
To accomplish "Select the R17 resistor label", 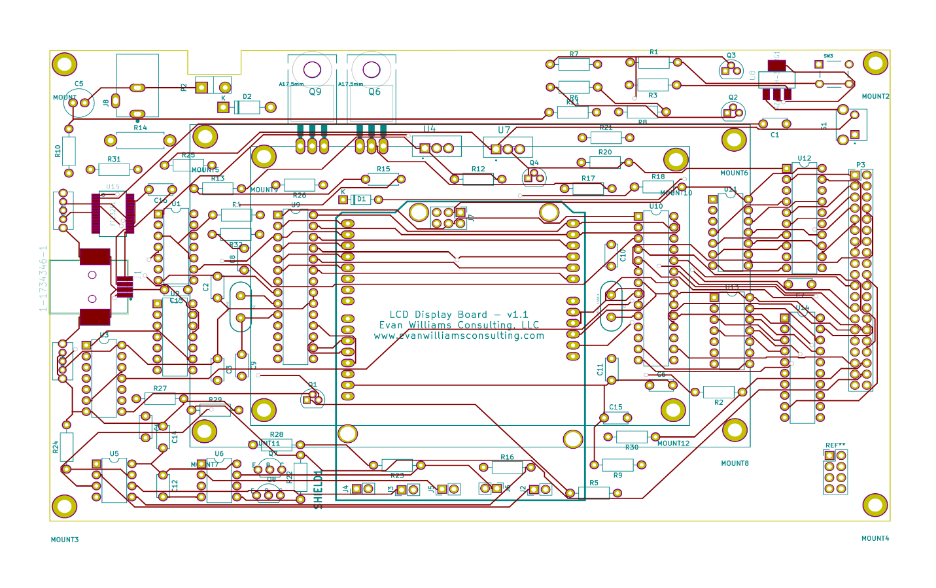I will point(588,178).
